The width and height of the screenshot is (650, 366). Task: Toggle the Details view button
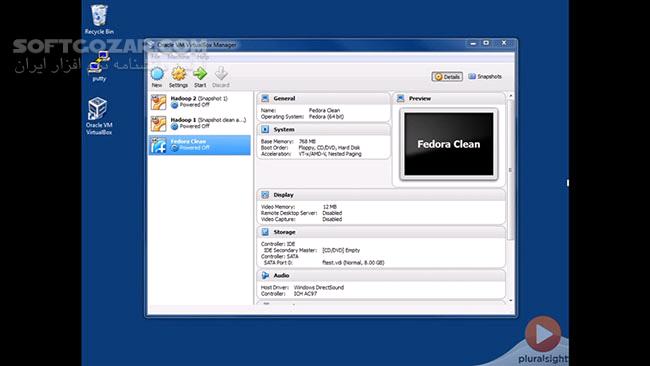tap(447, 77)
